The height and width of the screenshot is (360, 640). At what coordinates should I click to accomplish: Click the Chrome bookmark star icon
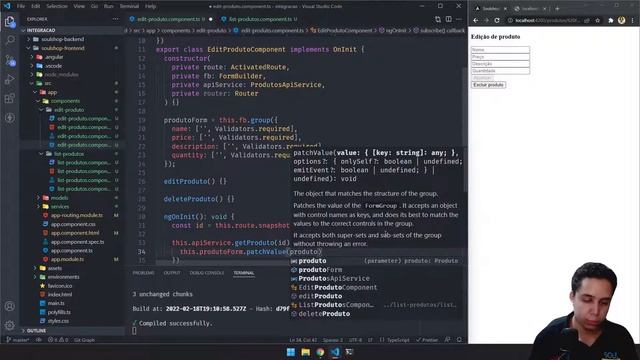(597, 20)
